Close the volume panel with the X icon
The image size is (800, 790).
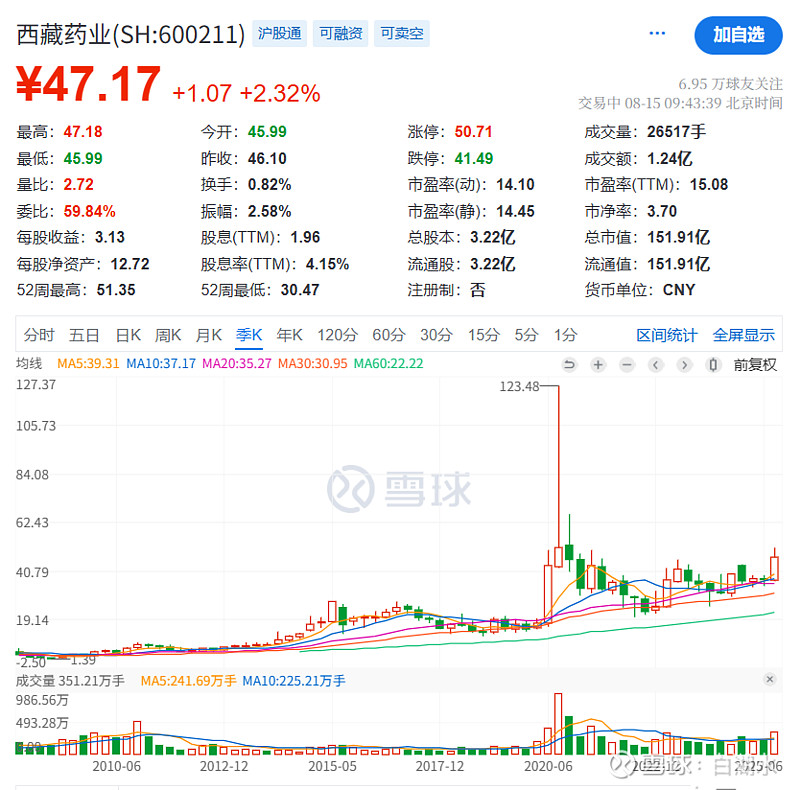tap(770, 679)
